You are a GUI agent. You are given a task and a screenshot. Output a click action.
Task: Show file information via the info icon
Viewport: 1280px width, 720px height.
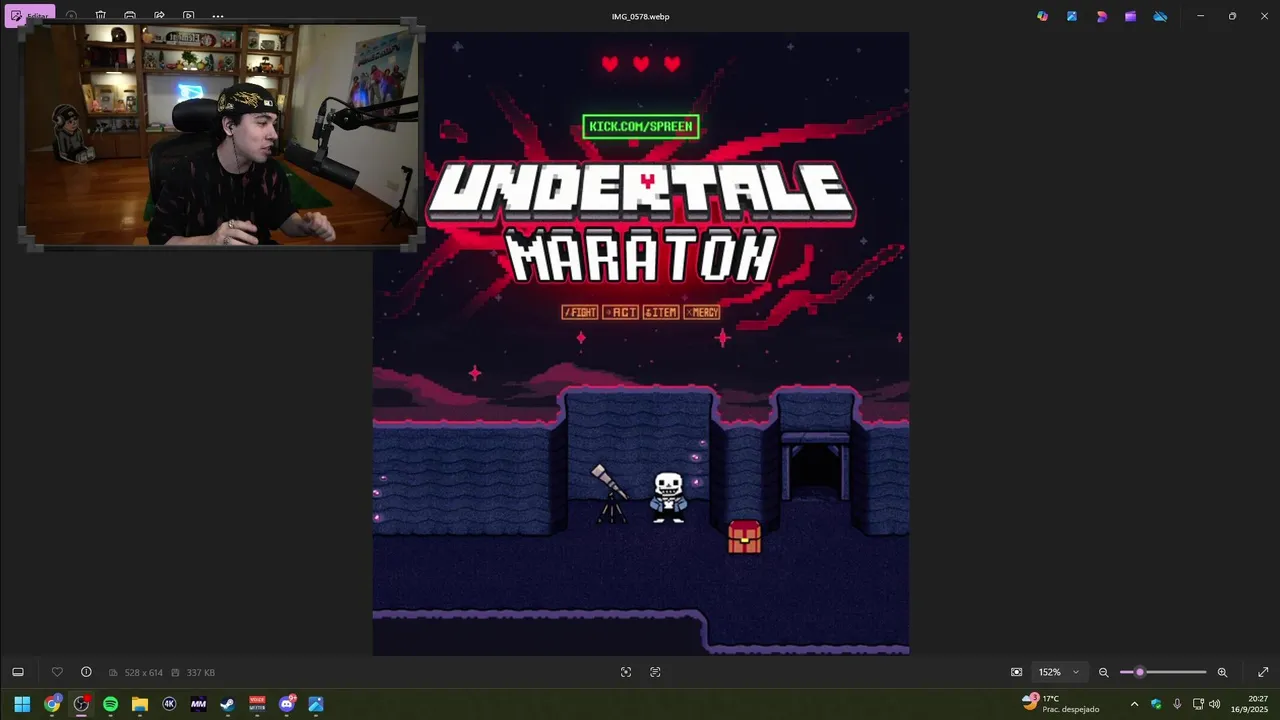point(86,672)
